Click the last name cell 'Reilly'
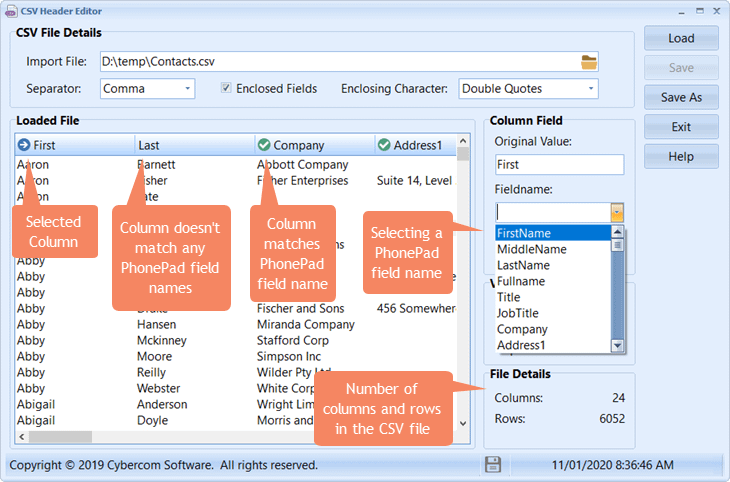The image size is (730, 482). click(x=151, y=372)
